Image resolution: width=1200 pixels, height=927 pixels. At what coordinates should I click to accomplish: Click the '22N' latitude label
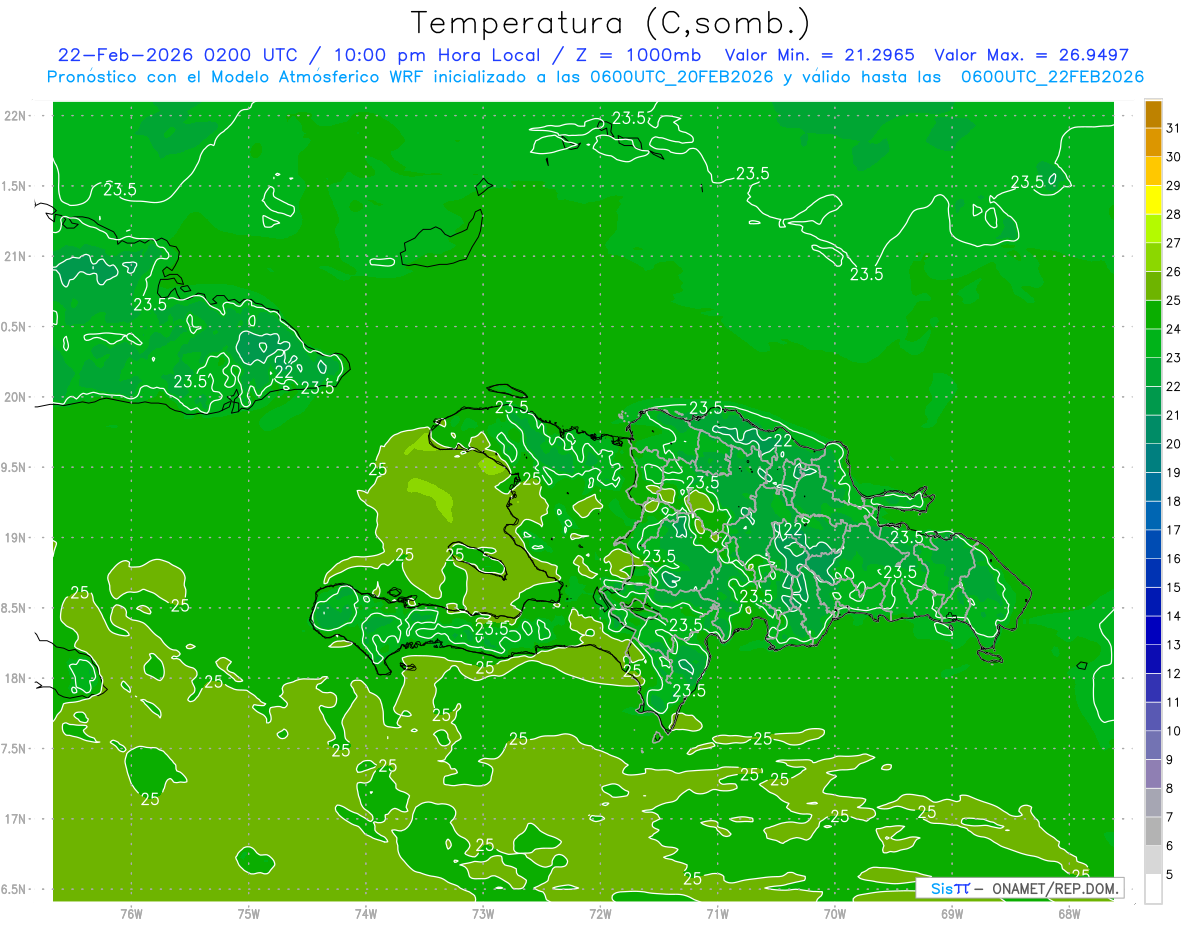[15, 116]
